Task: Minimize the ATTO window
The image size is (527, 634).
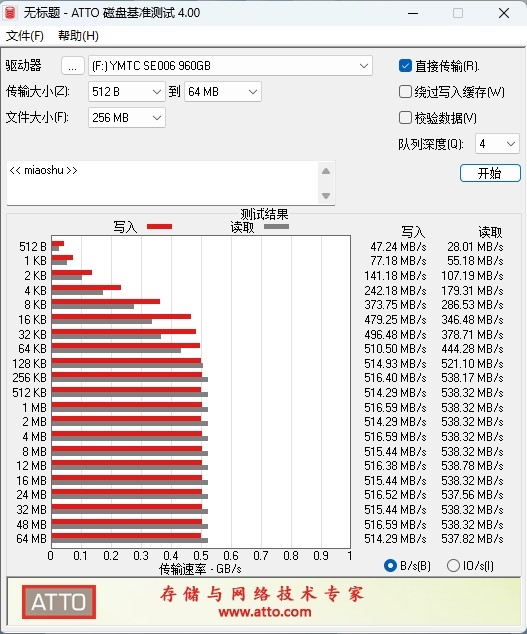Action: pos(413,13)
